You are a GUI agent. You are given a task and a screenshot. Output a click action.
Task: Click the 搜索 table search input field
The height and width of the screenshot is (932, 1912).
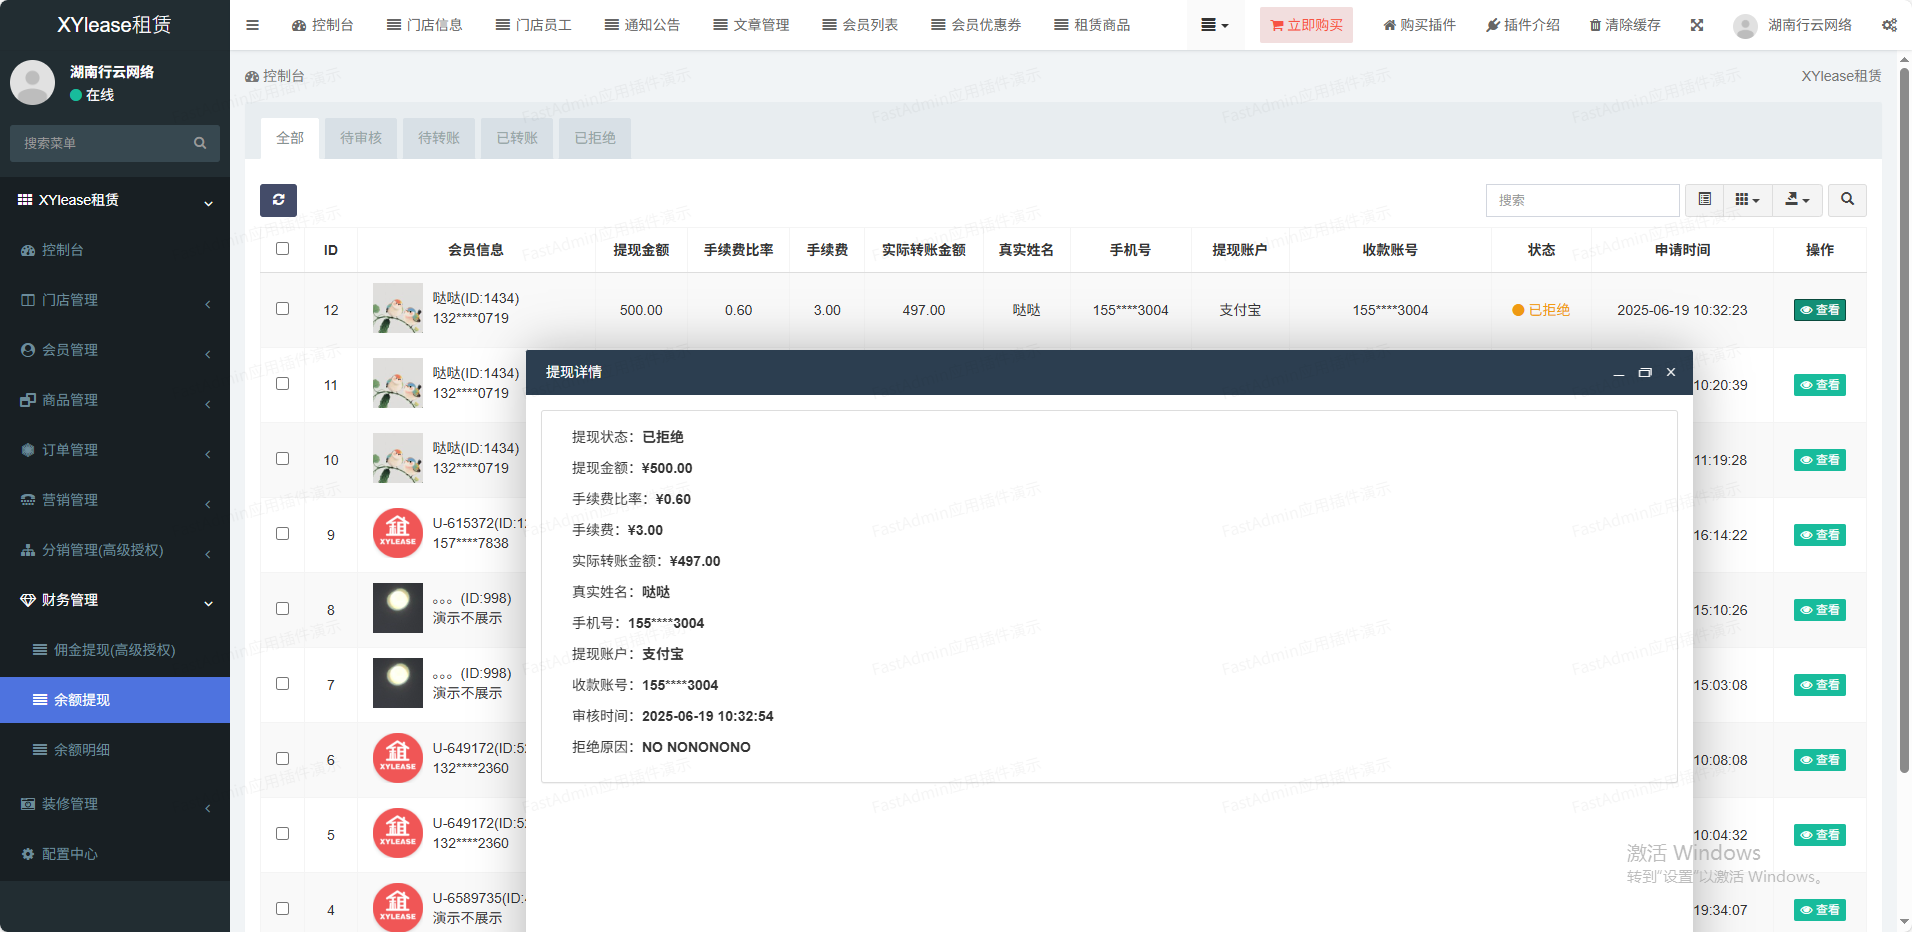(1581, 200)
